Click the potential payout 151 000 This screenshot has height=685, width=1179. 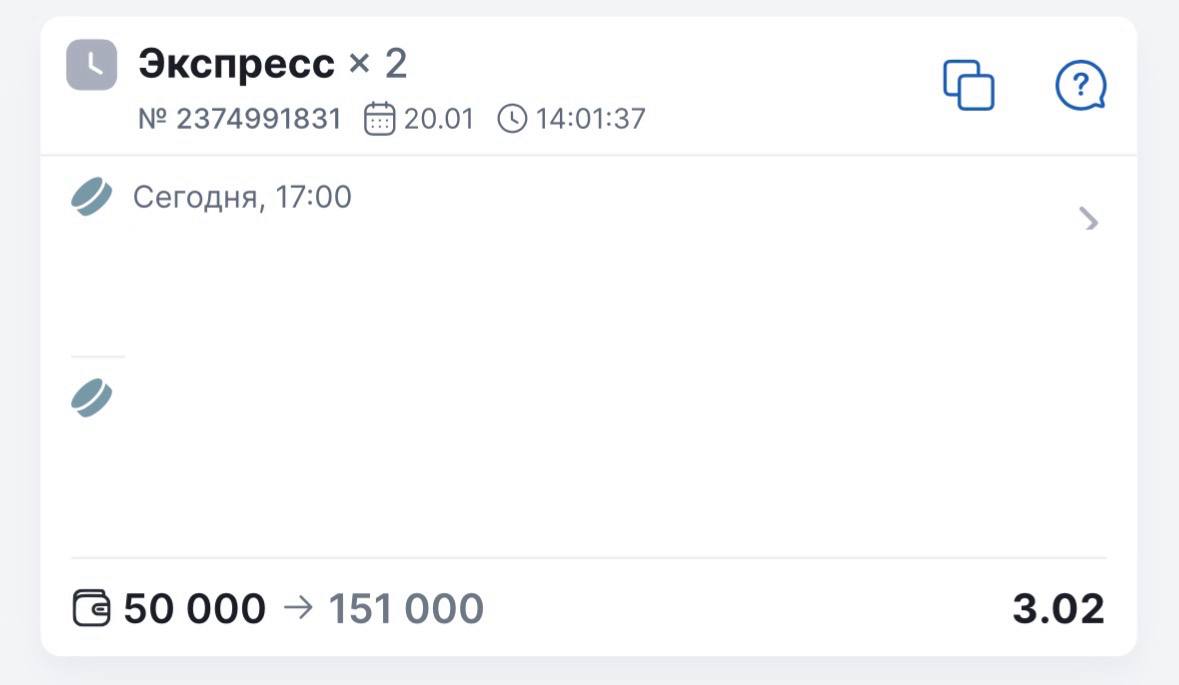pyautogui.click(x=406, y=608)
